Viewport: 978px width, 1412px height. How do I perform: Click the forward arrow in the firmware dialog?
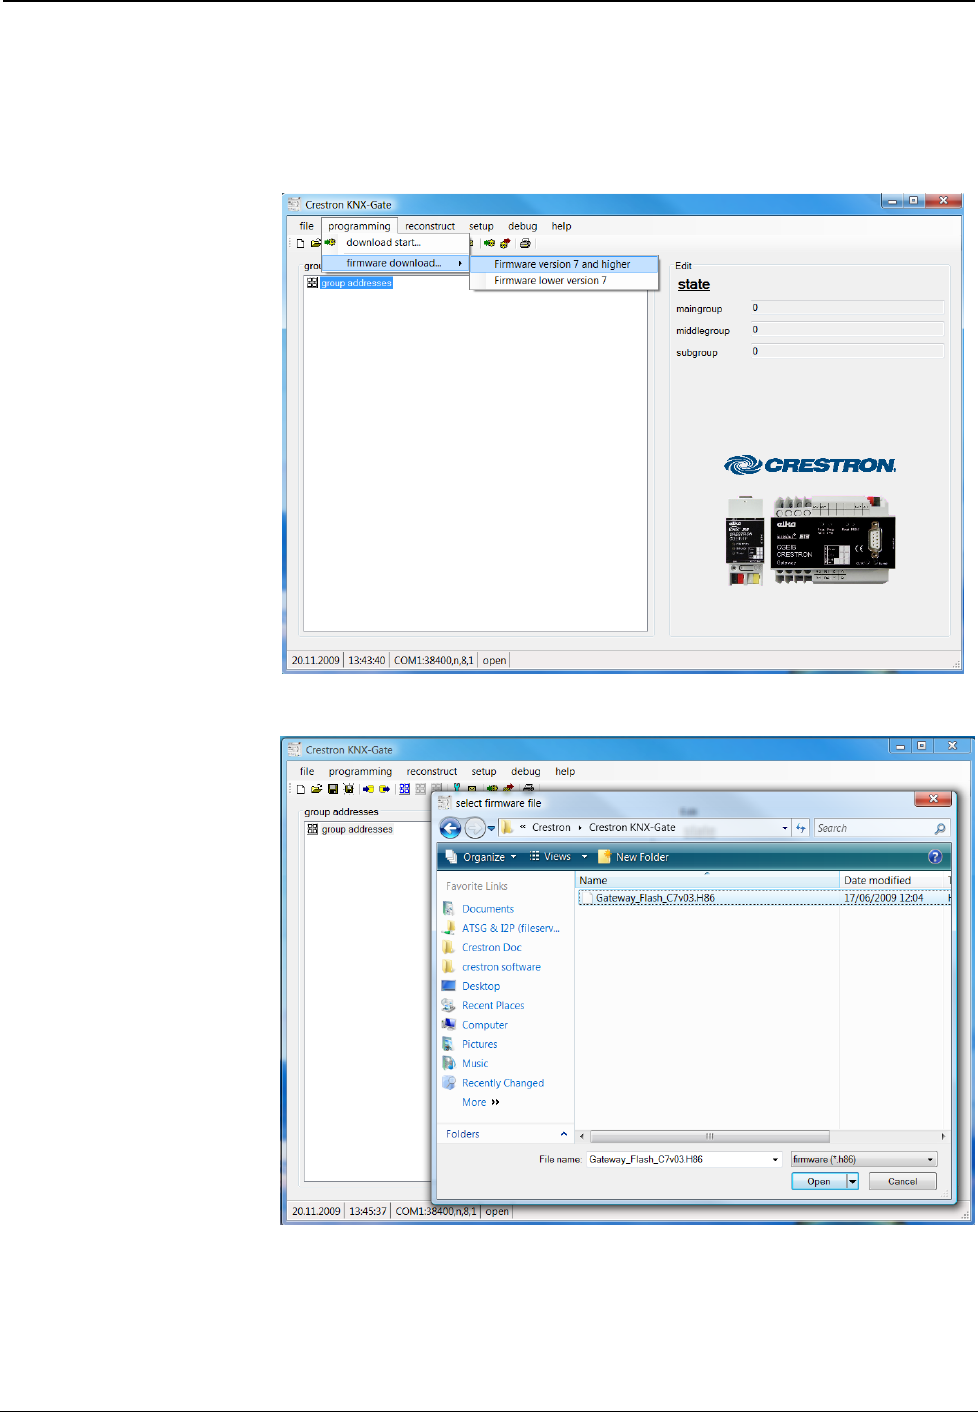[x=475, y=828]
